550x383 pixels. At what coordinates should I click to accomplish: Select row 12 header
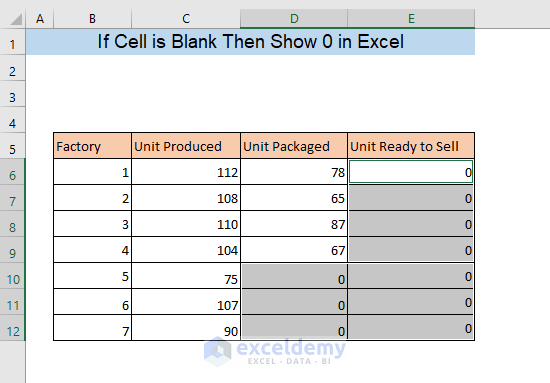(13, 328)
